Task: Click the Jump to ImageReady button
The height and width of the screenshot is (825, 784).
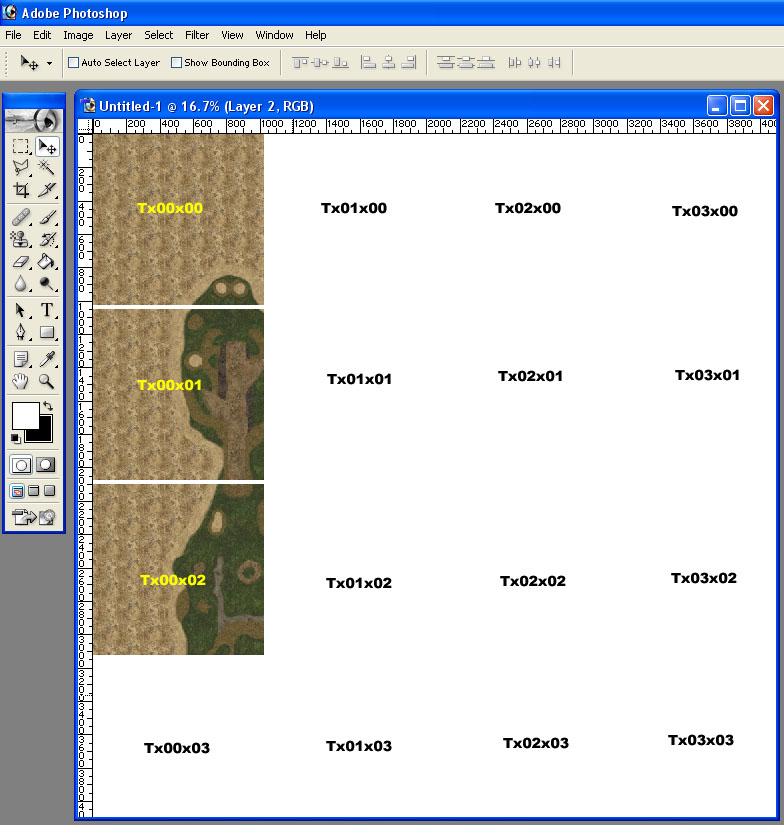Action: point(33,517)
